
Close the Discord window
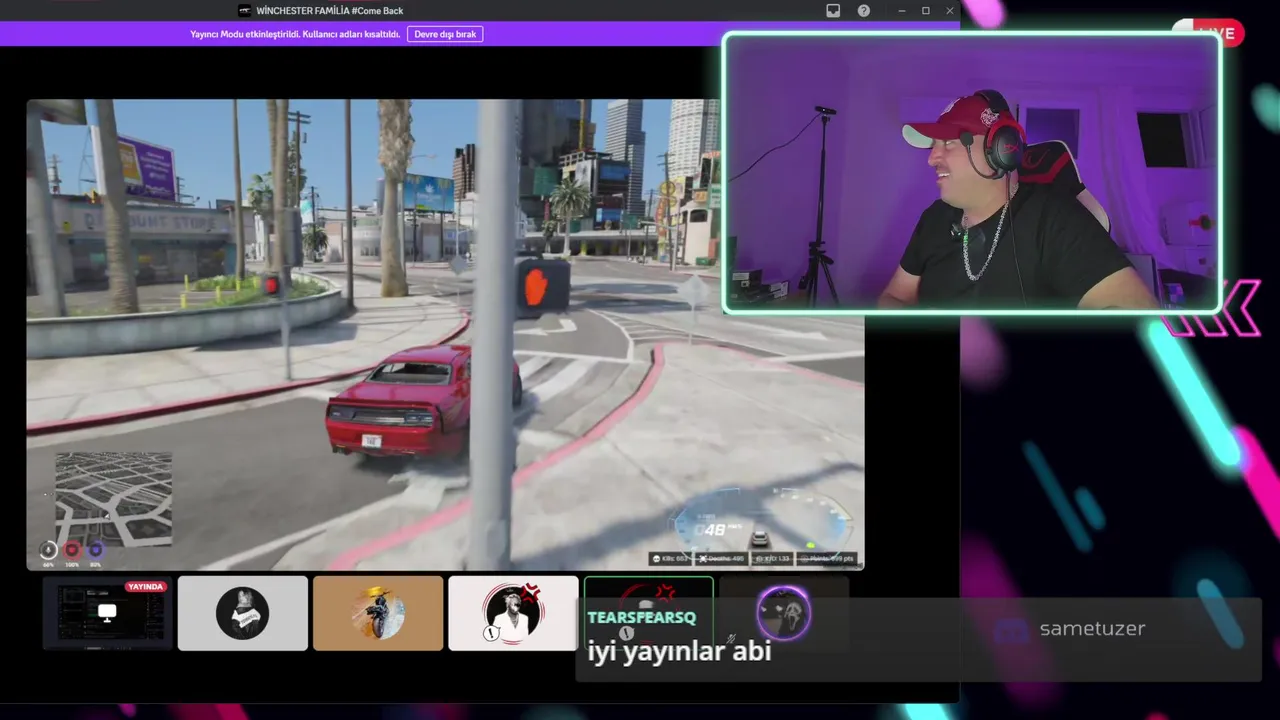pyautogui.click(x=949, y=11)
